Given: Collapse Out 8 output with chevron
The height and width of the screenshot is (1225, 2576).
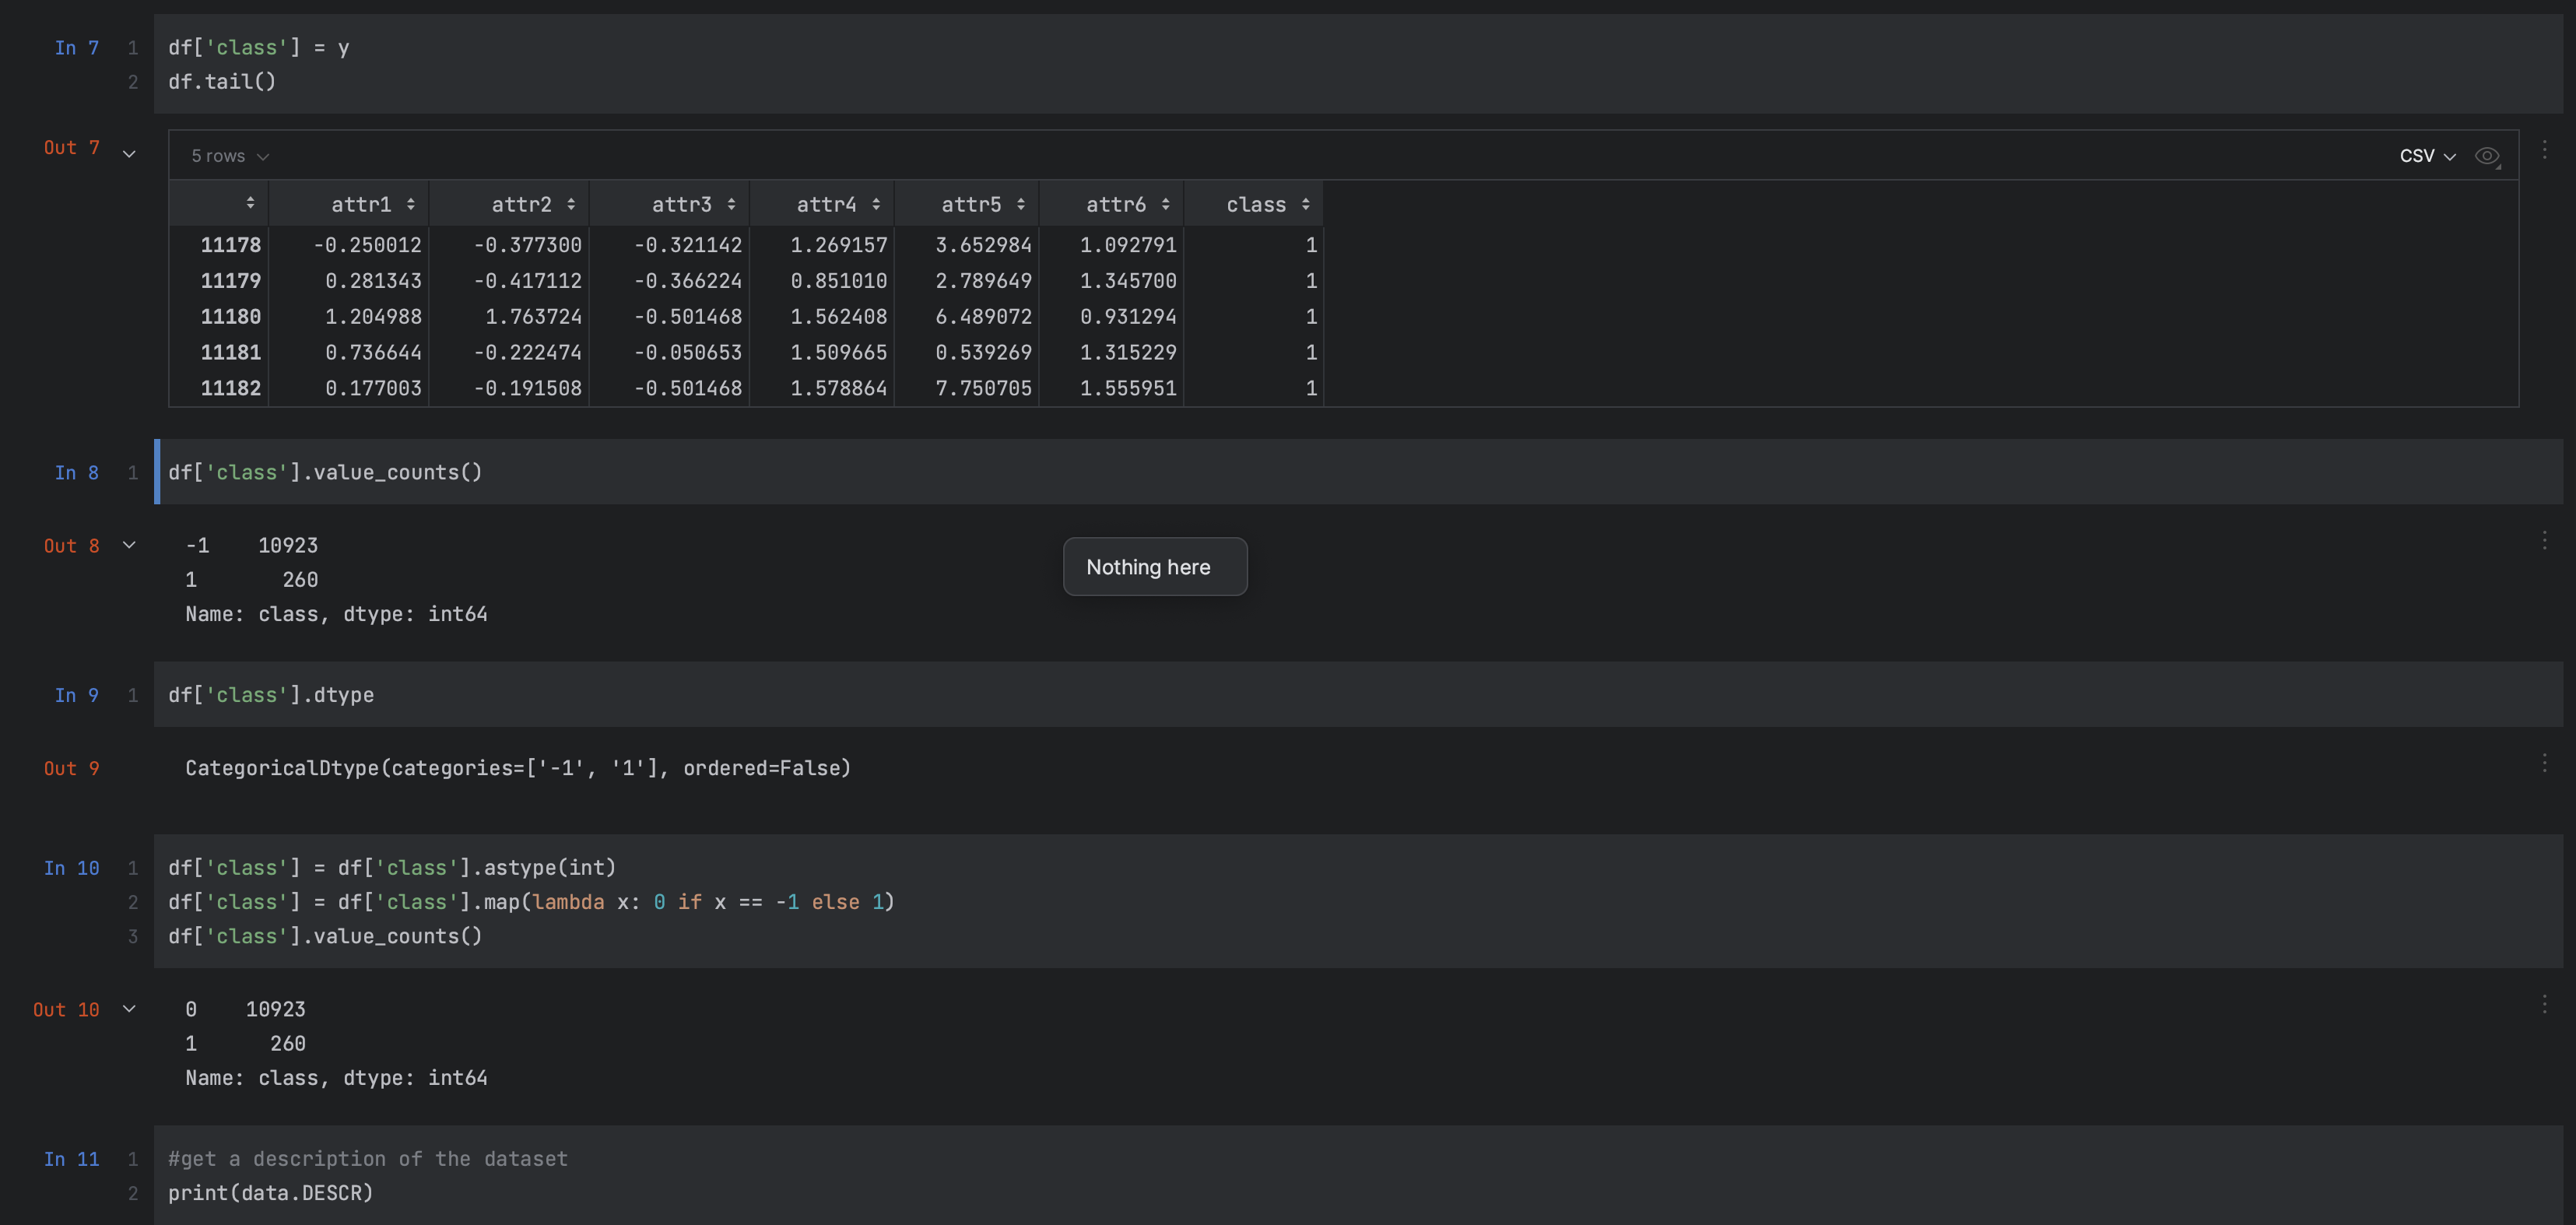Looking at the screenshot, I should [129, 545].
